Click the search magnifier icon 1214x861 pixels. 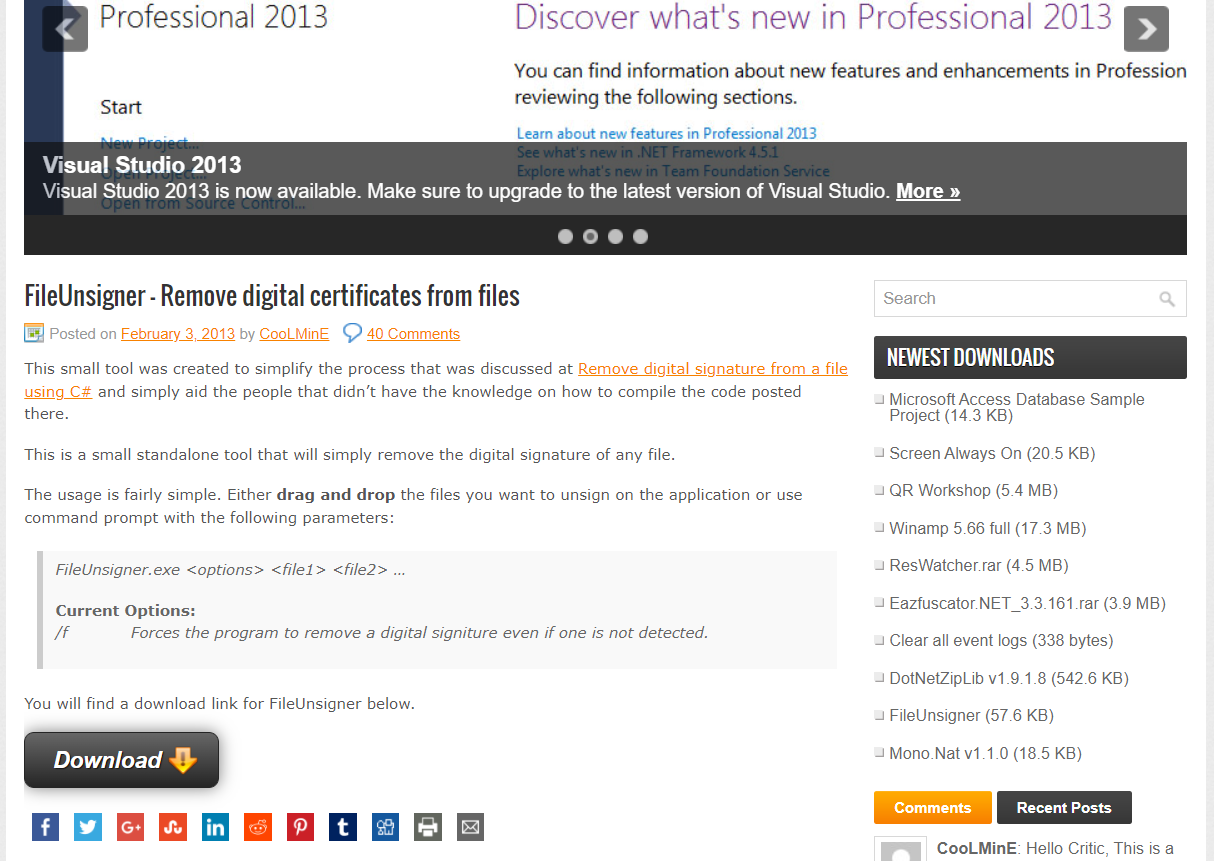1166,299
